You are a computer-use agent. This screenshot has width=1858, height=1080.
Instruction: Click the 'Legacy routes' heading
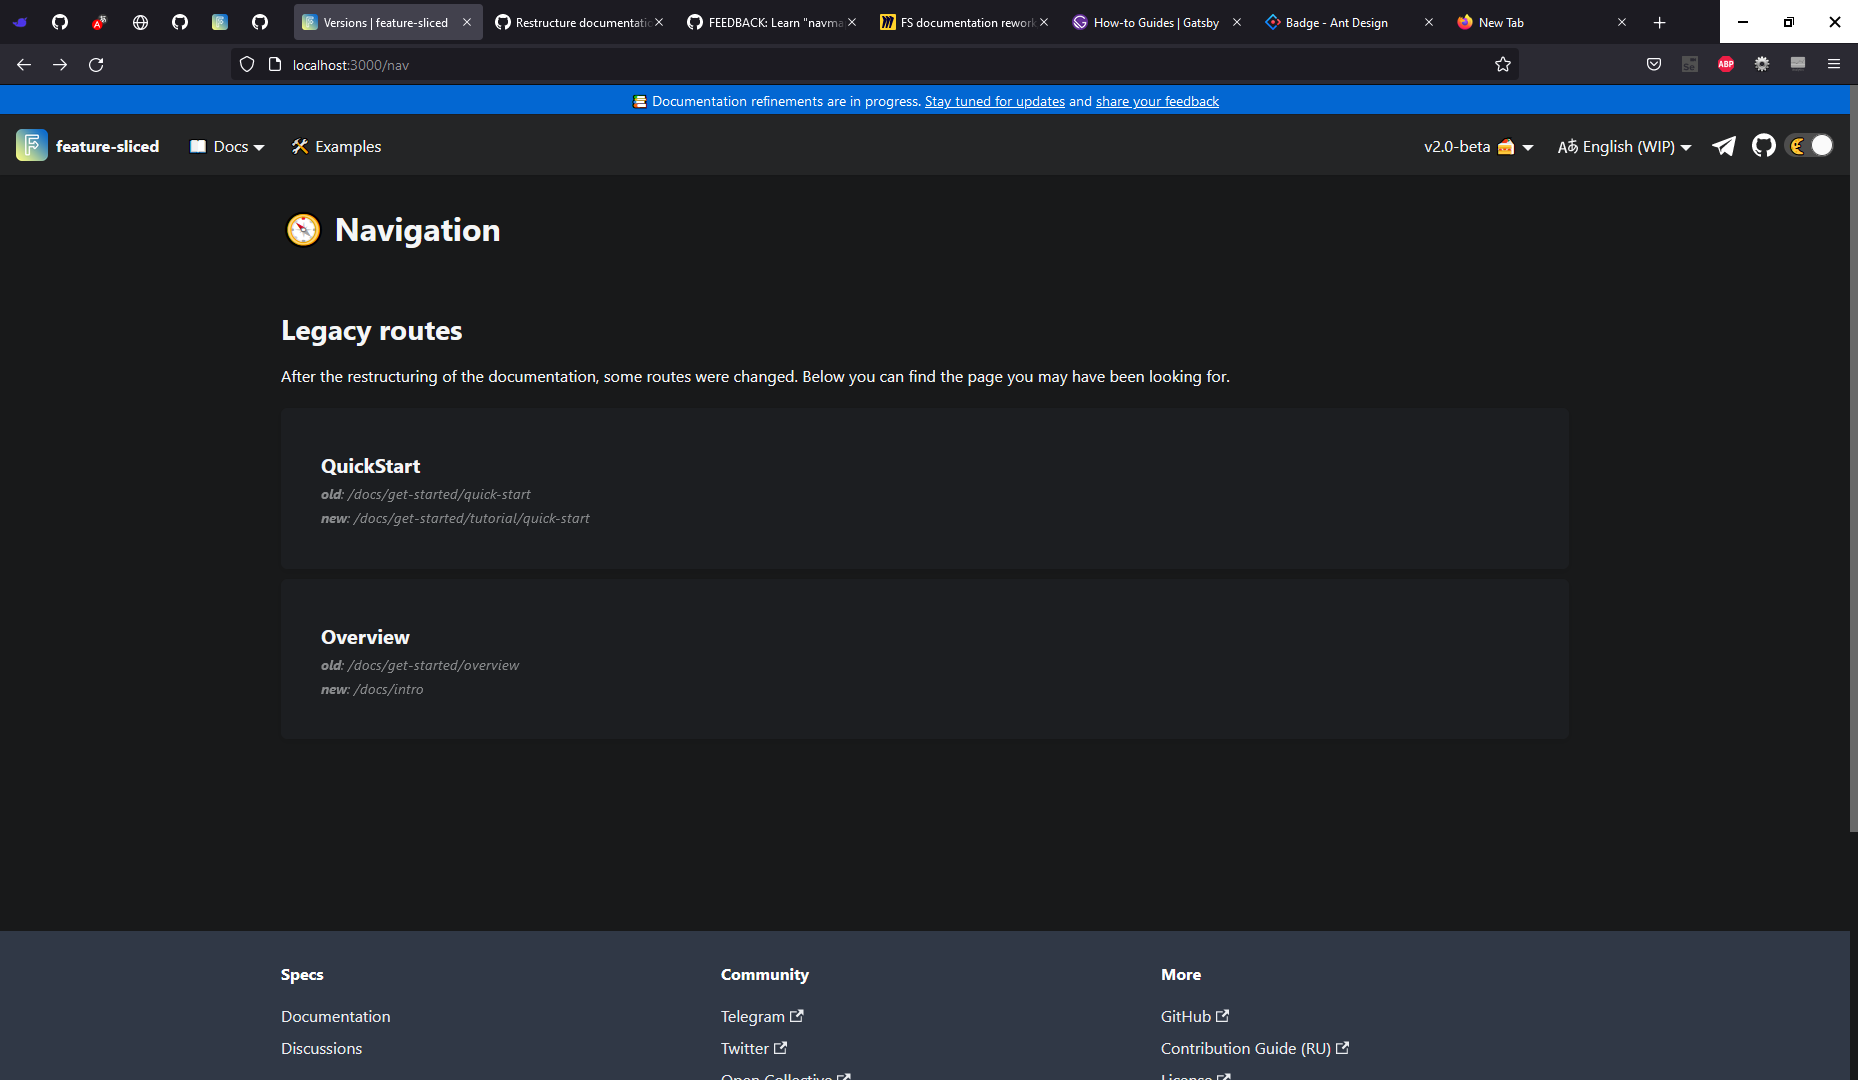(x=371, y=331)
